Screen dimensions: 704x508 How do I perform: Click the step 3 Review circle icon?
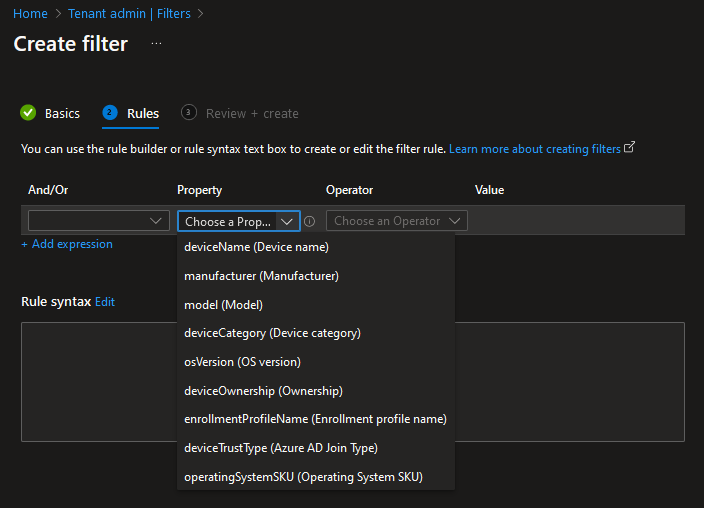pyautogui.click(x=189, y=112)
